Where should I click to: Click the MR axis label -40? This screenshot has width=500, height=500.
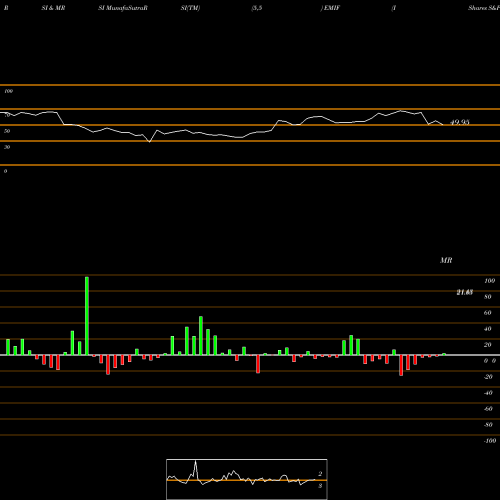pyautogui.click(x=488, y=393)
